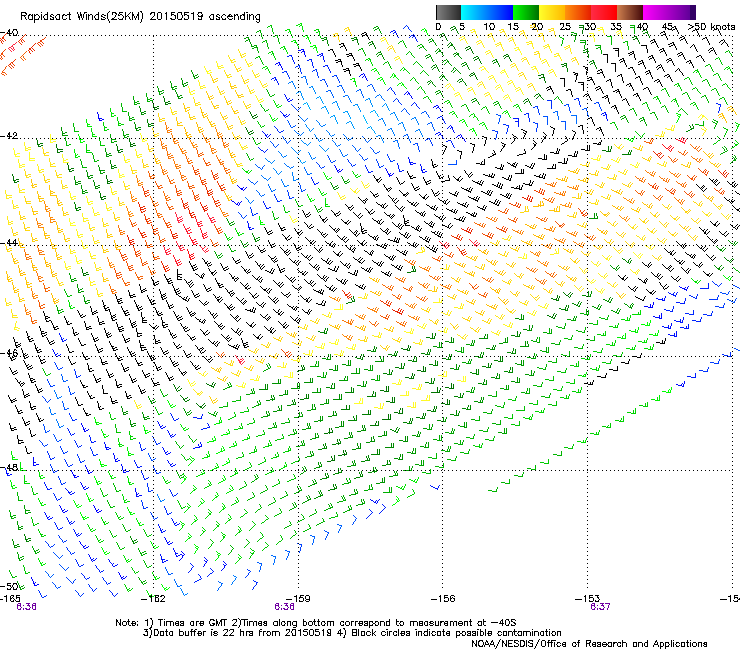Image resolution: width=740 pixels, height=650 pixels.
Task: Click the "0" label under the color bar
Action: point(438,27)
